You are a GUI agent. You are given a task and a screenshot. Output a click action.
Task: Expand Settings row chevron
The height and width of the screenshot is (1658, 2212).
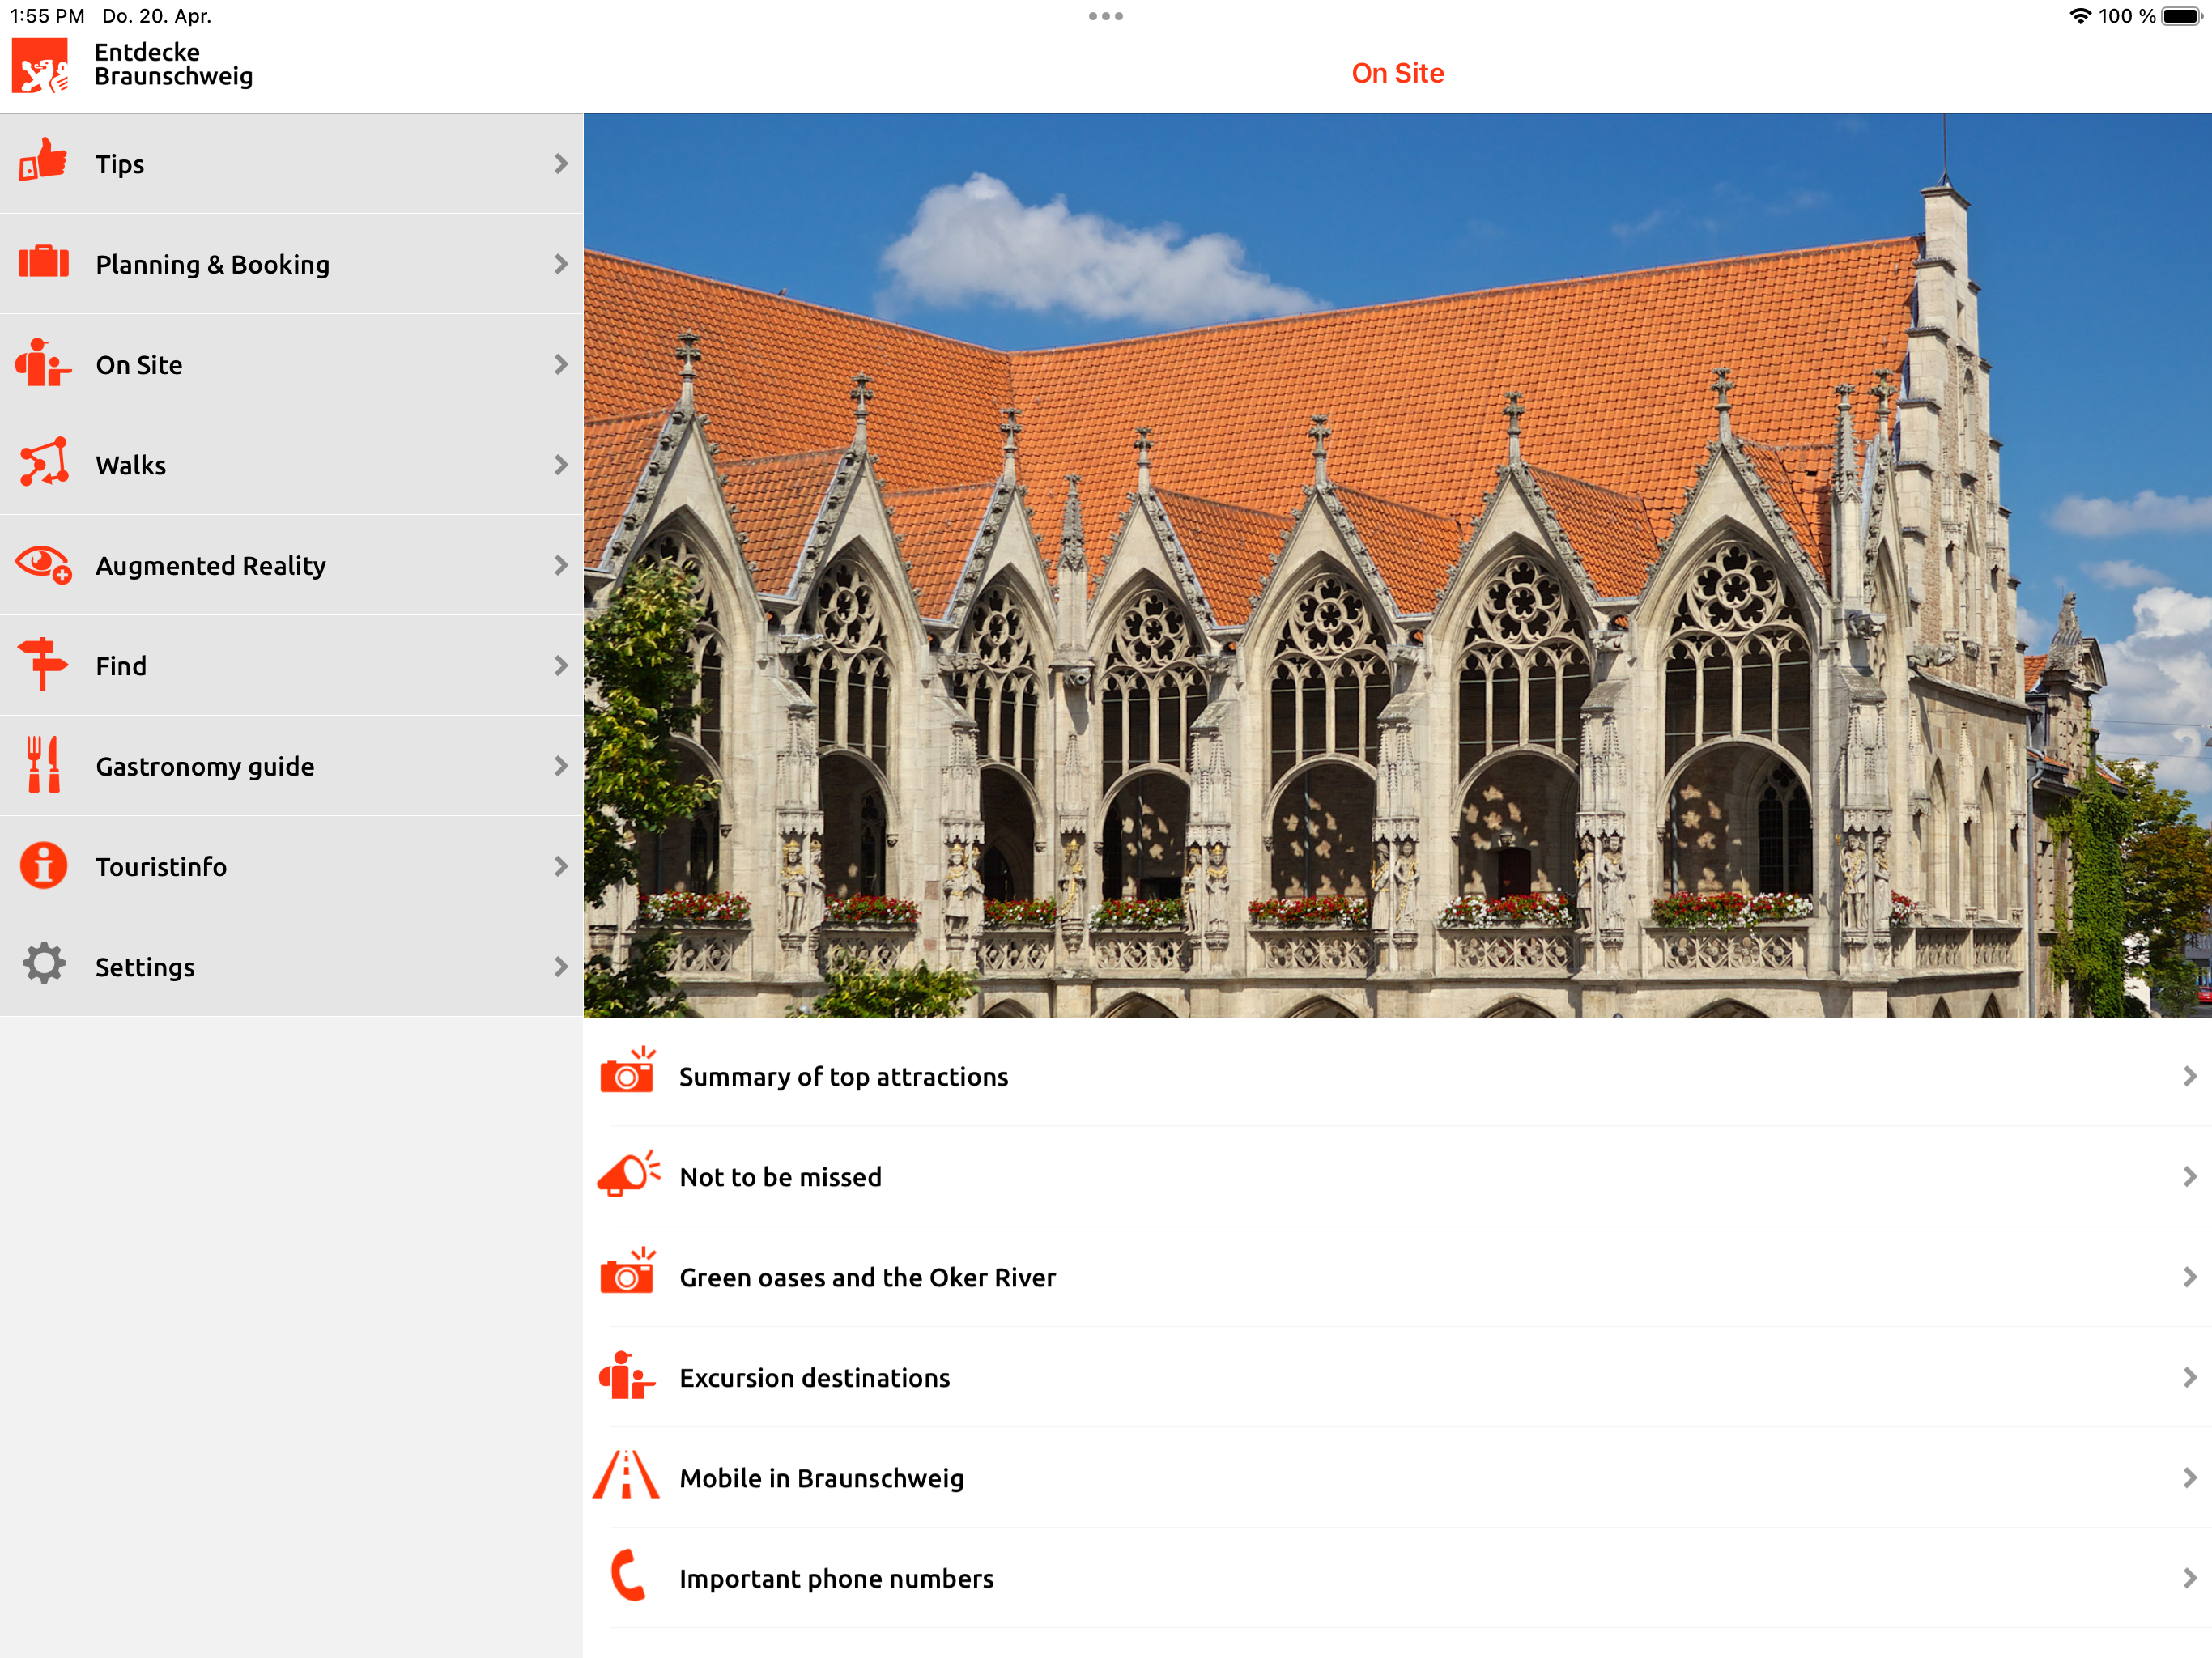click(x=561, y=967)
